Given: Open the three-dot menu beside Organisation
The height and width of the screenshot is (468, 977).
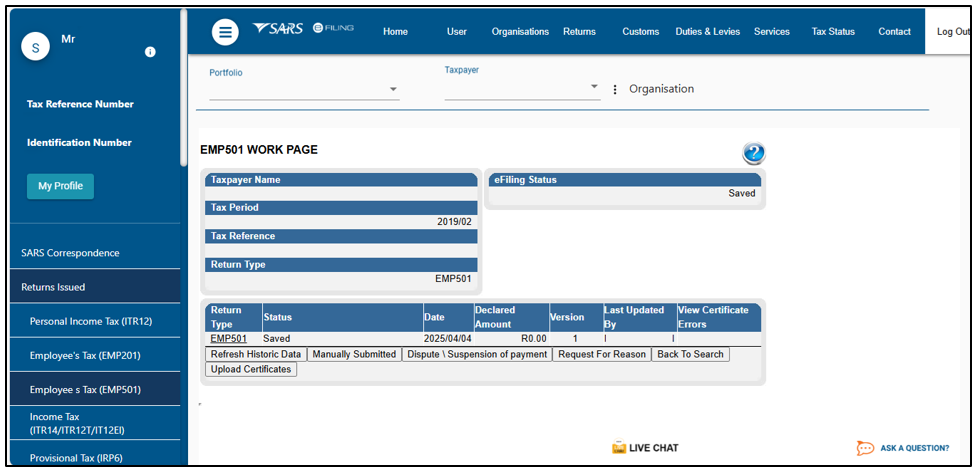Looking at the screenshot, I should click(x=615, y=90).
